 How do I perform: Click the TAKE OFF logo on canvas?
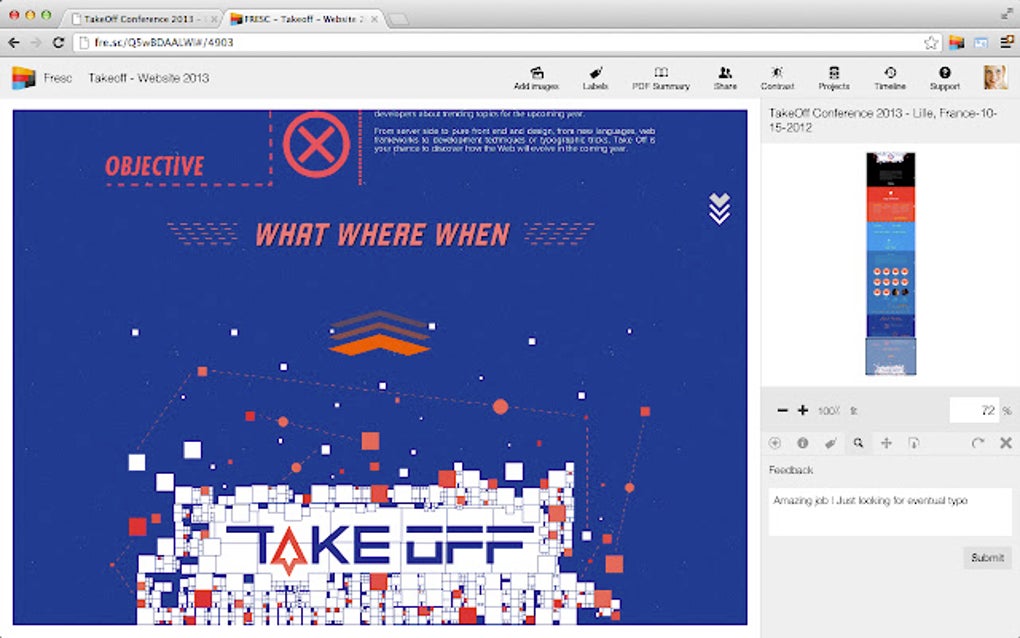point(380,550)
